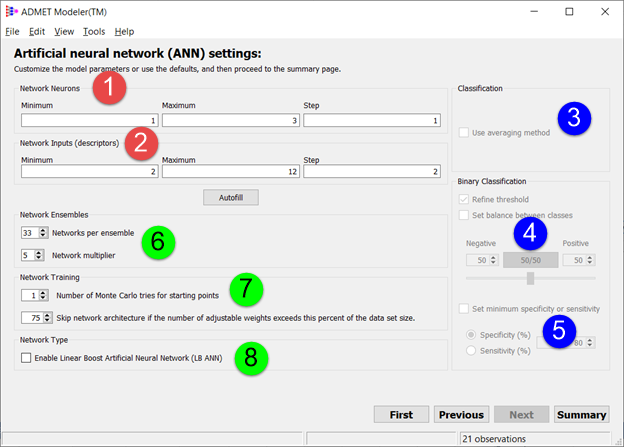The image size is (624, 447).
Task: Click the 'Network Type' group label
Action: pos(44,340)
